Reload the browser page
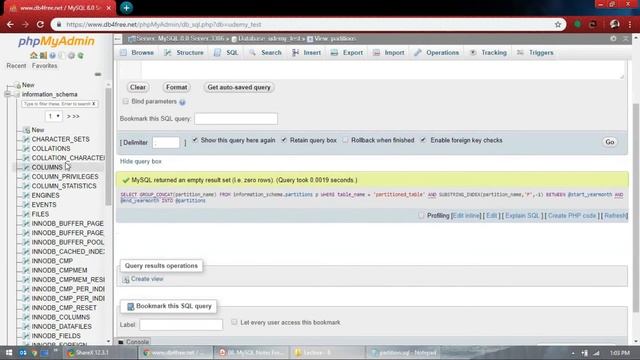Viewport: 640px width, 360px height. tap(40, 24)
